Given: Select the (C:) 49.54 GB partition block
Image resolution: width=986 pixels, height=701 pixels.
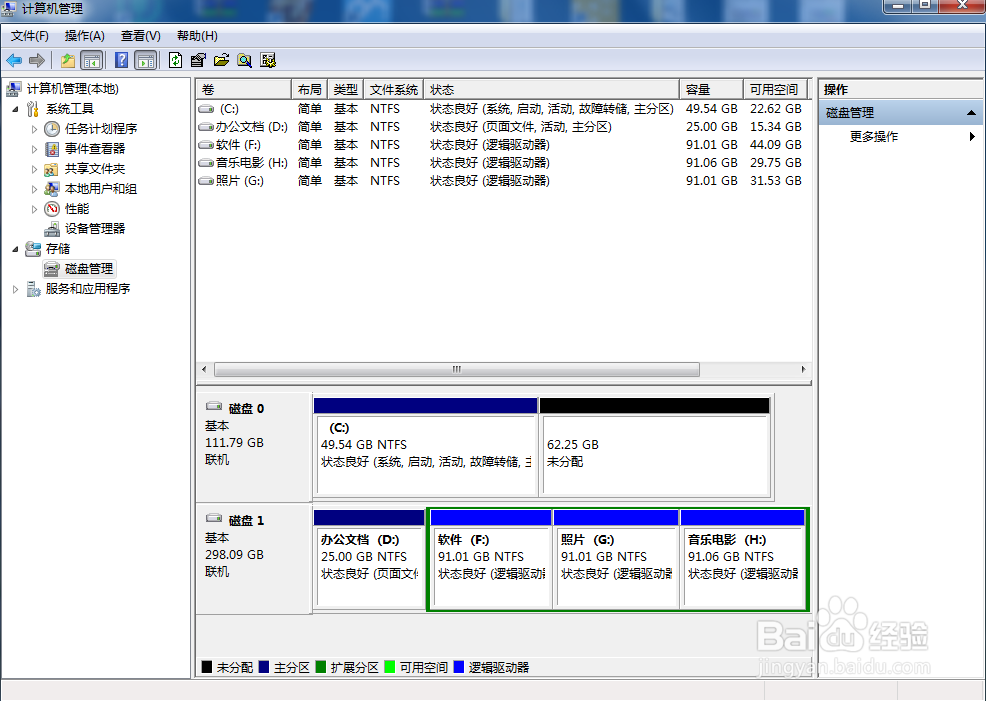Looking at the screenshot, I should (426, 447).
